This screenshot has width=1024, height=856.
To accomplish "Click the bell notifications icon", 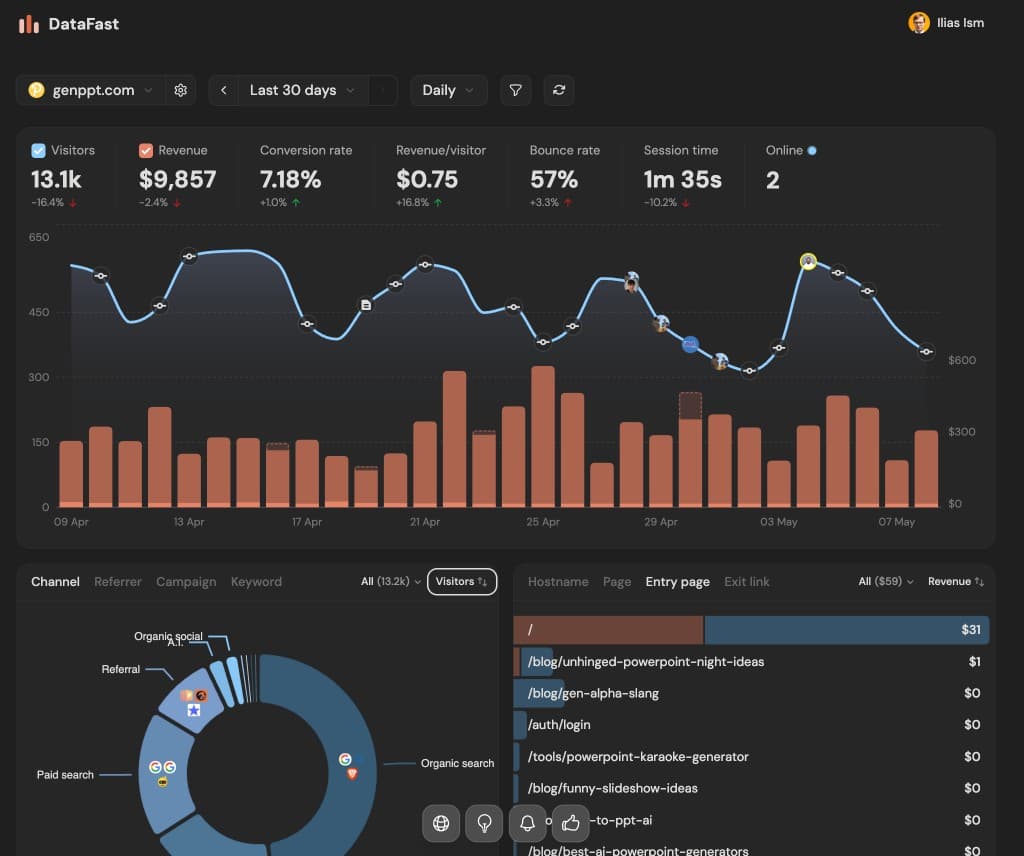I will click(x=528, y=823).
